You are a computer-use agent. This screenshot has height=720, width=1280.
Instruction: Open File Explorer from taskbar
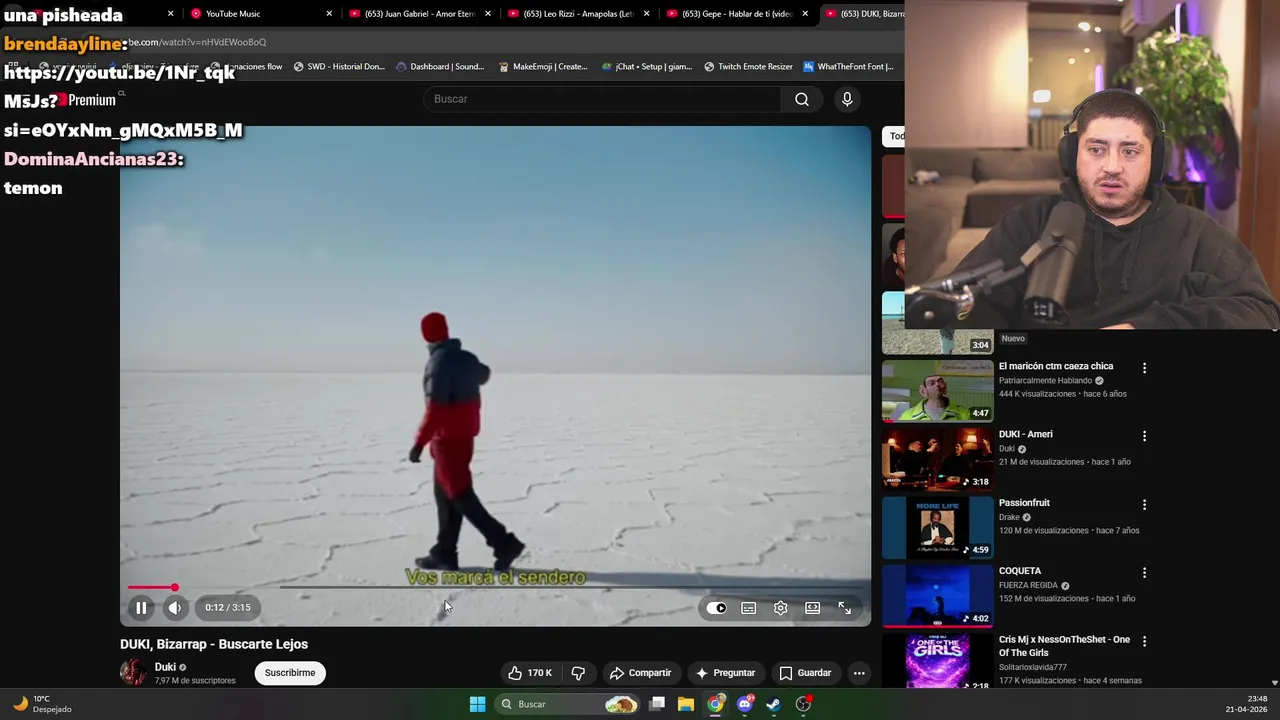[686, 704]
